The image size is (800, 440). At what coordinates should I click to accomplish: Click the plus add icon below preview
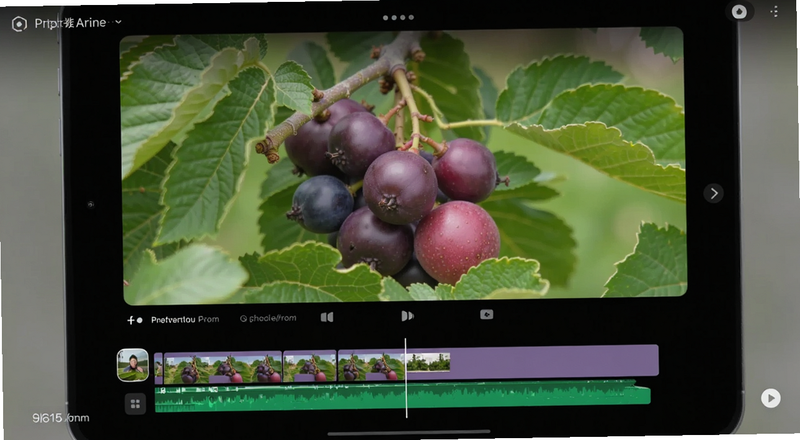coord(131,320)
